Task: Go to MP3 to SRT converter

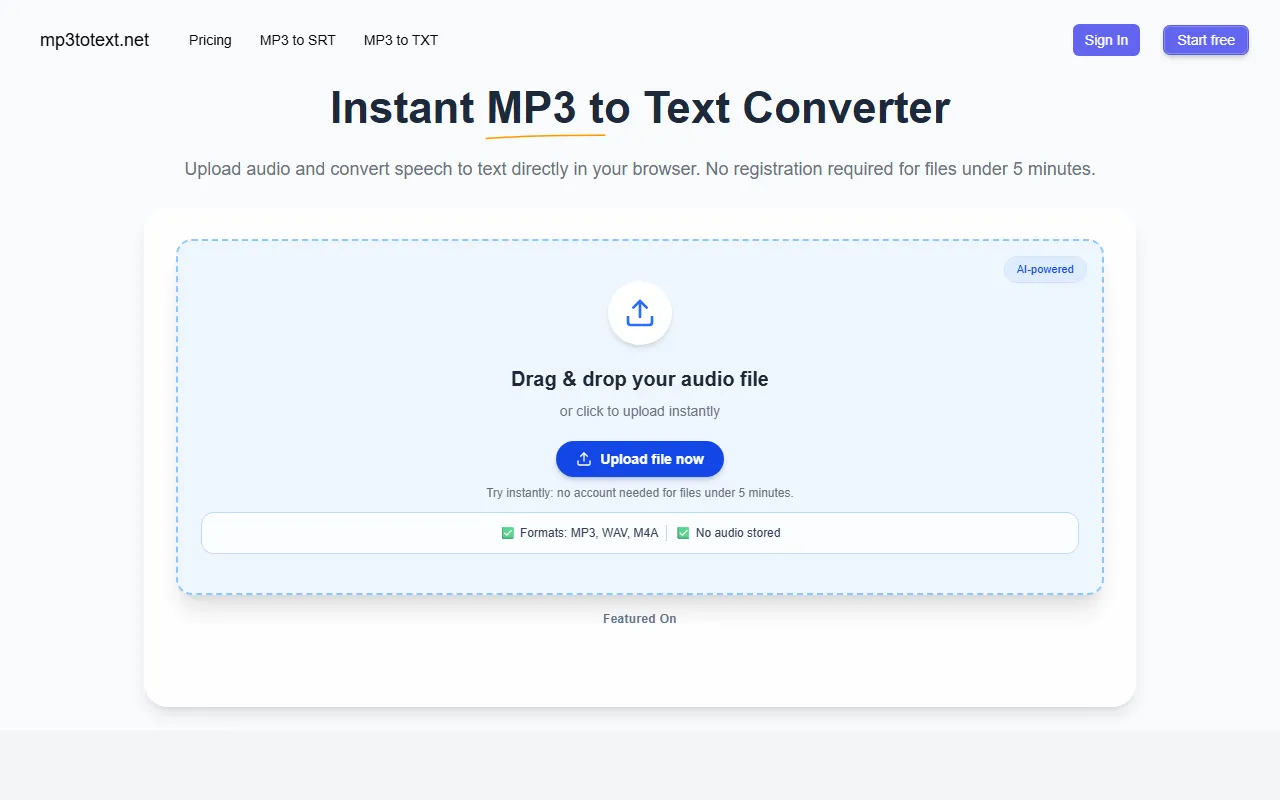Action: click(297, 40)
